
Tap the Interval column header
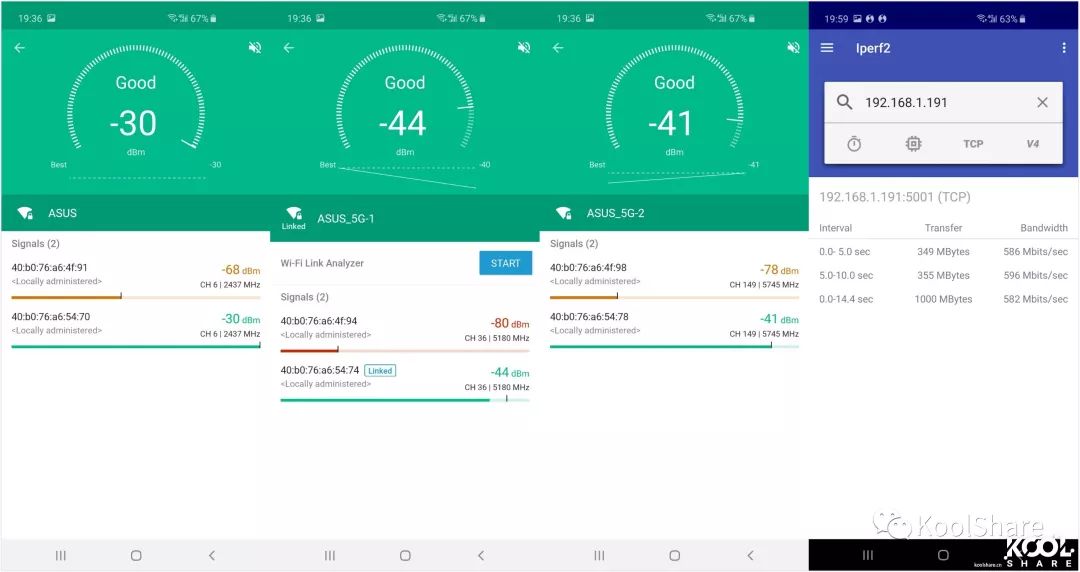(835, 228)
